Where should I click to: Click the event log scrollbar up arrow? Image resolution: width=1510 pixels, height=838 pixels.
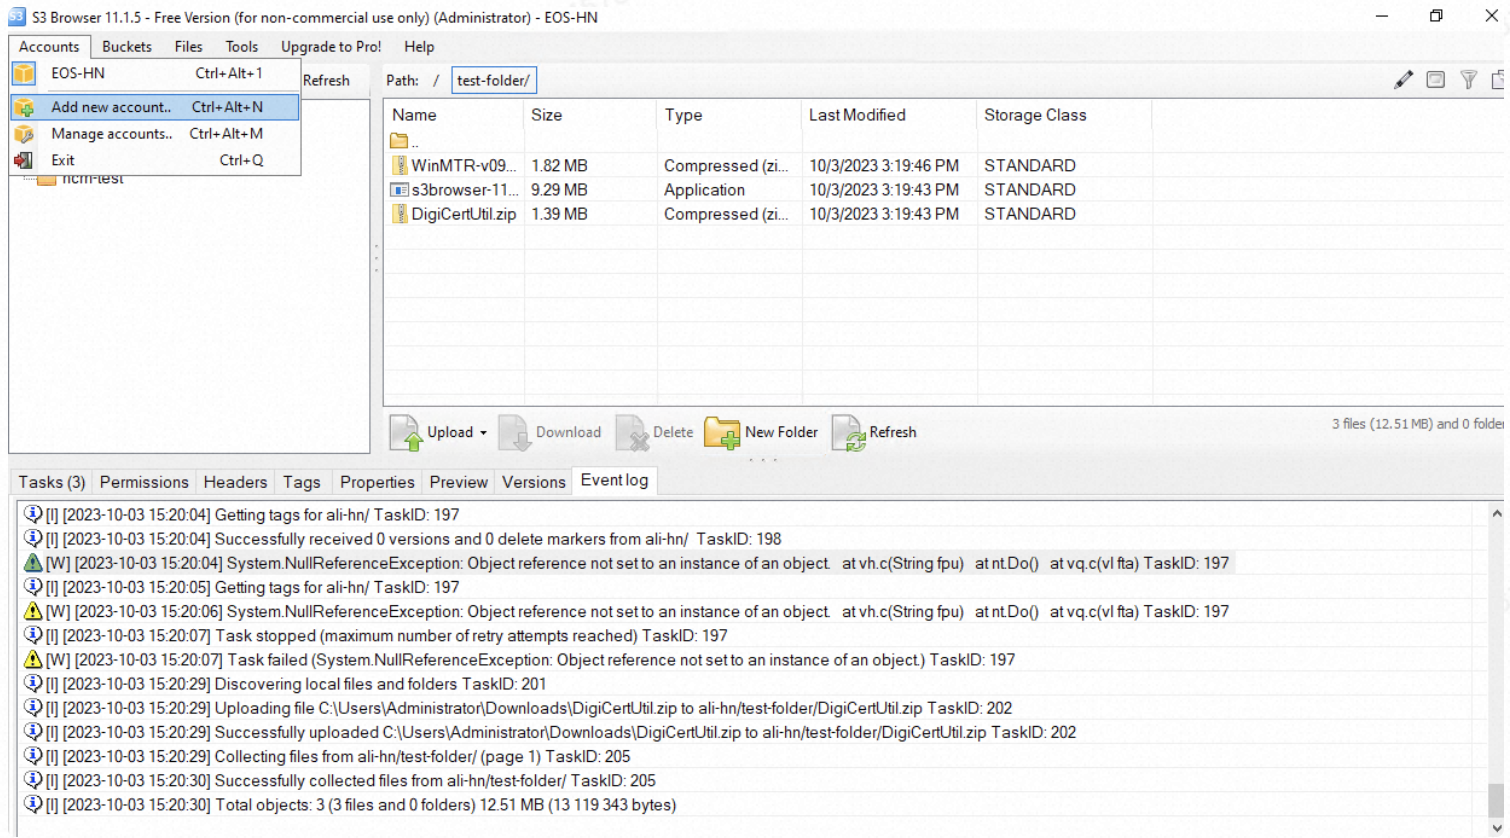1497,514
